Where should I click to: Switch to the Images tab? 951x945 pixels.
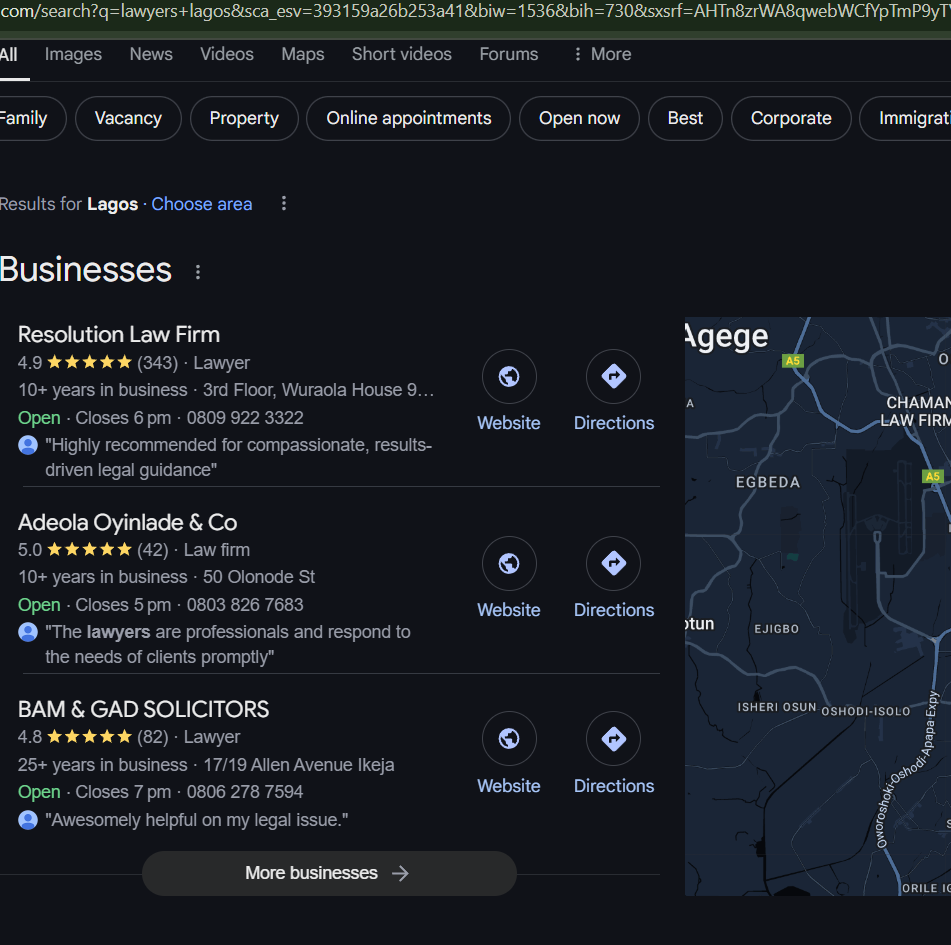click(x=73, y=54)
